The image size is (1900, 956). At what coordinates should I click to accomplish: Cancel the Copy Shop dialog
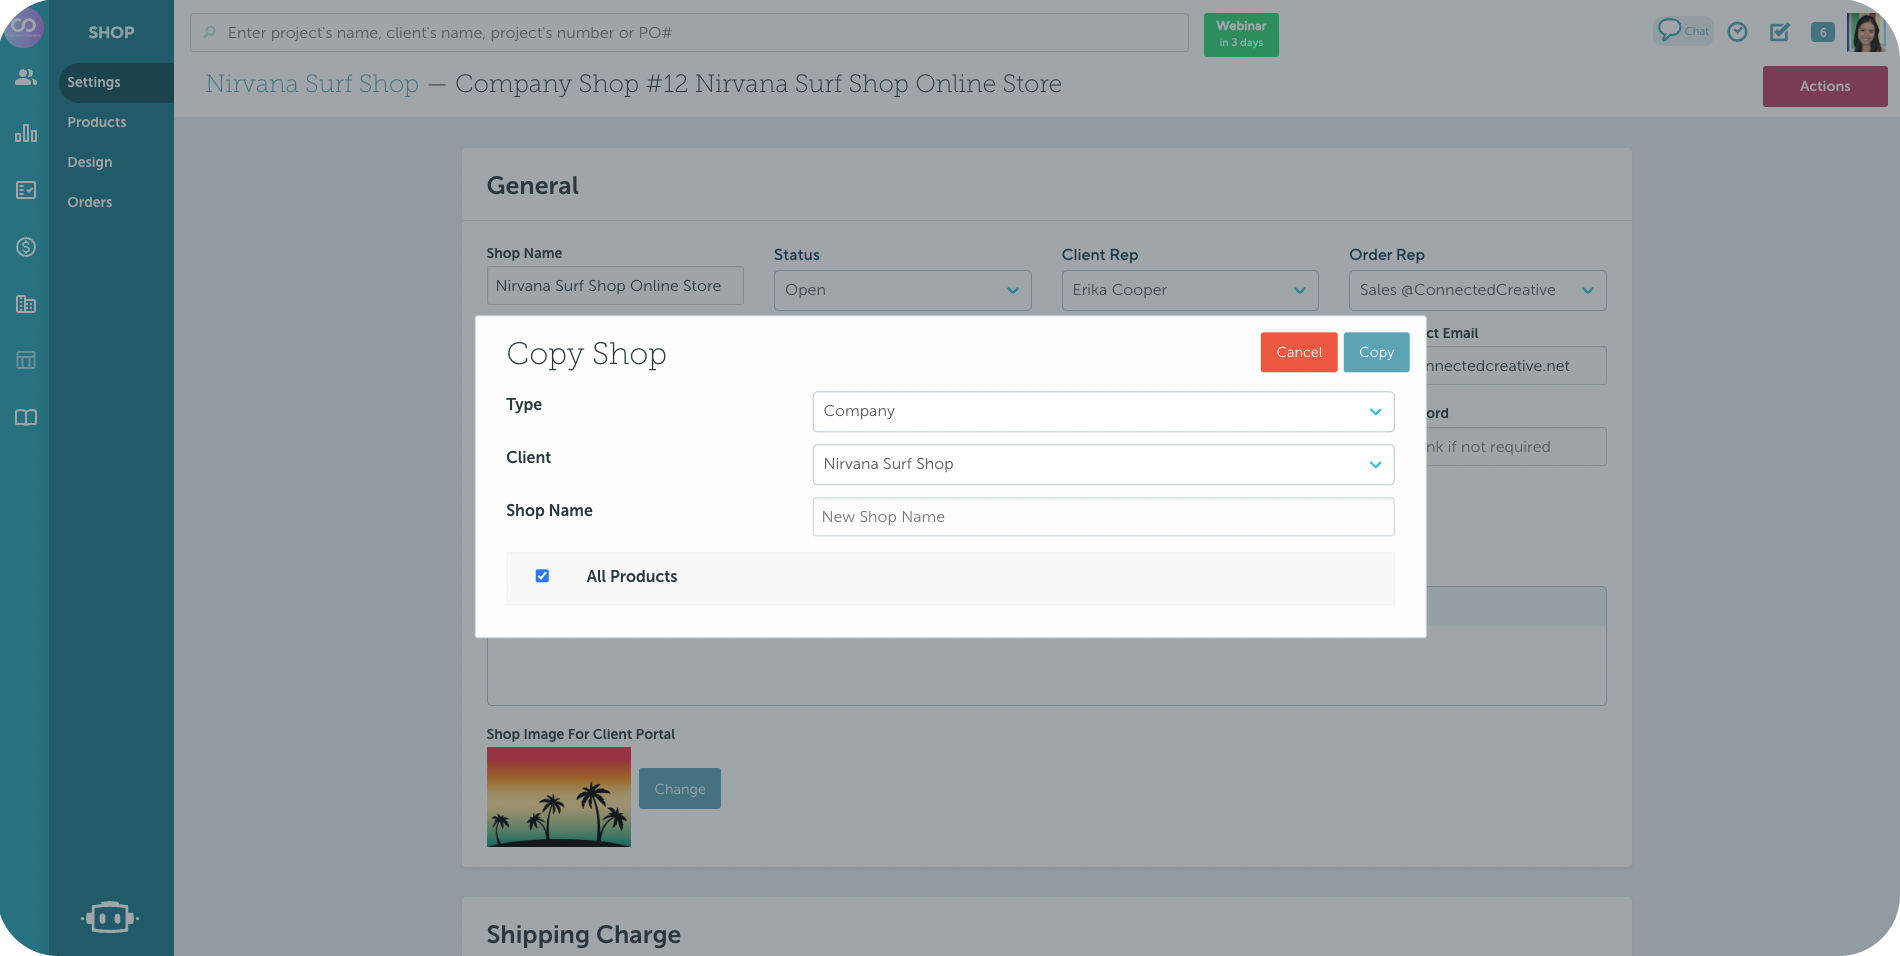1298,352
